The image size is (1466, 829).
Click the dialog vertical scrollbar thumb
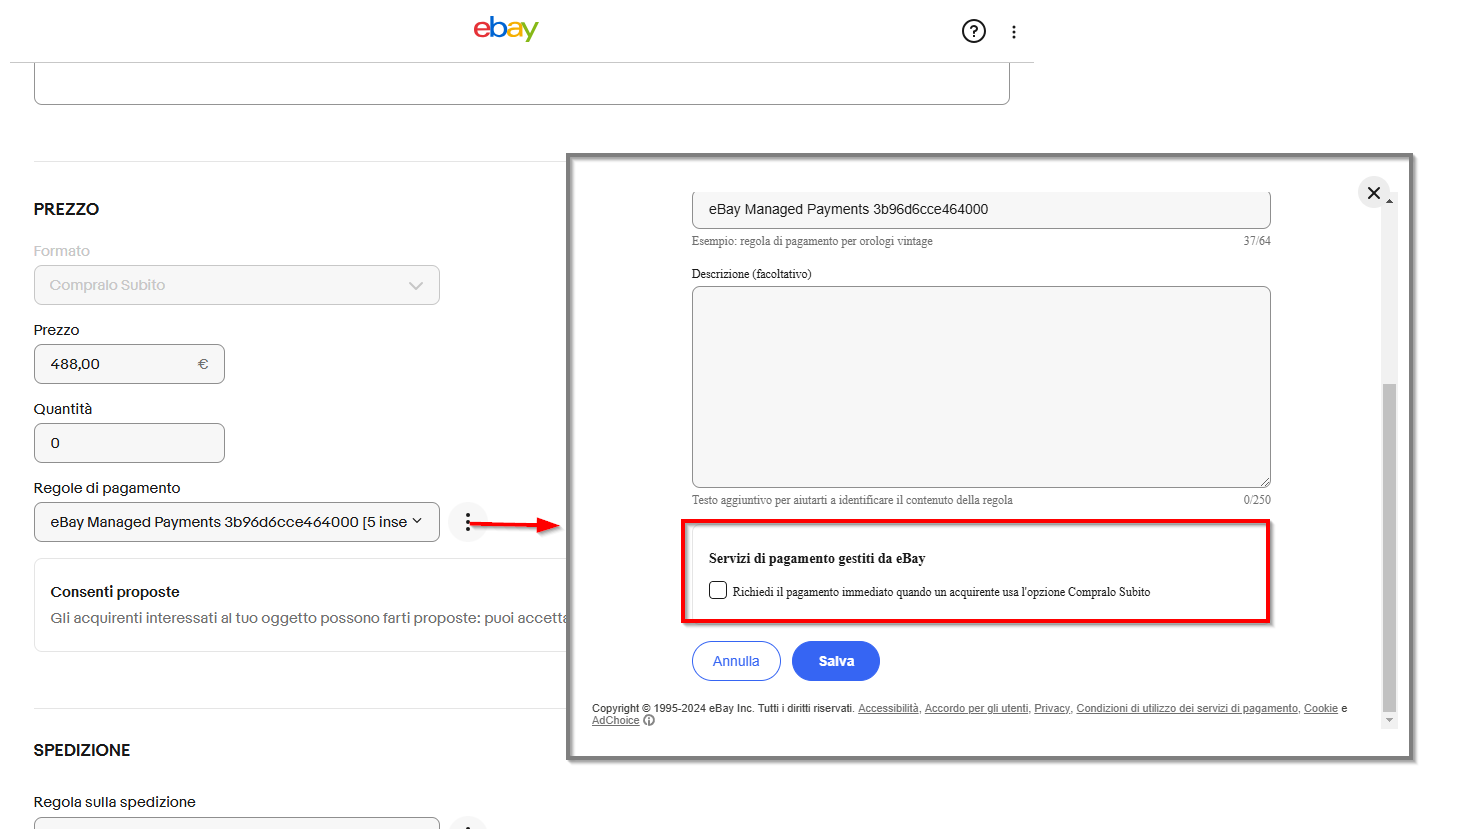(x=1389, y=545)
